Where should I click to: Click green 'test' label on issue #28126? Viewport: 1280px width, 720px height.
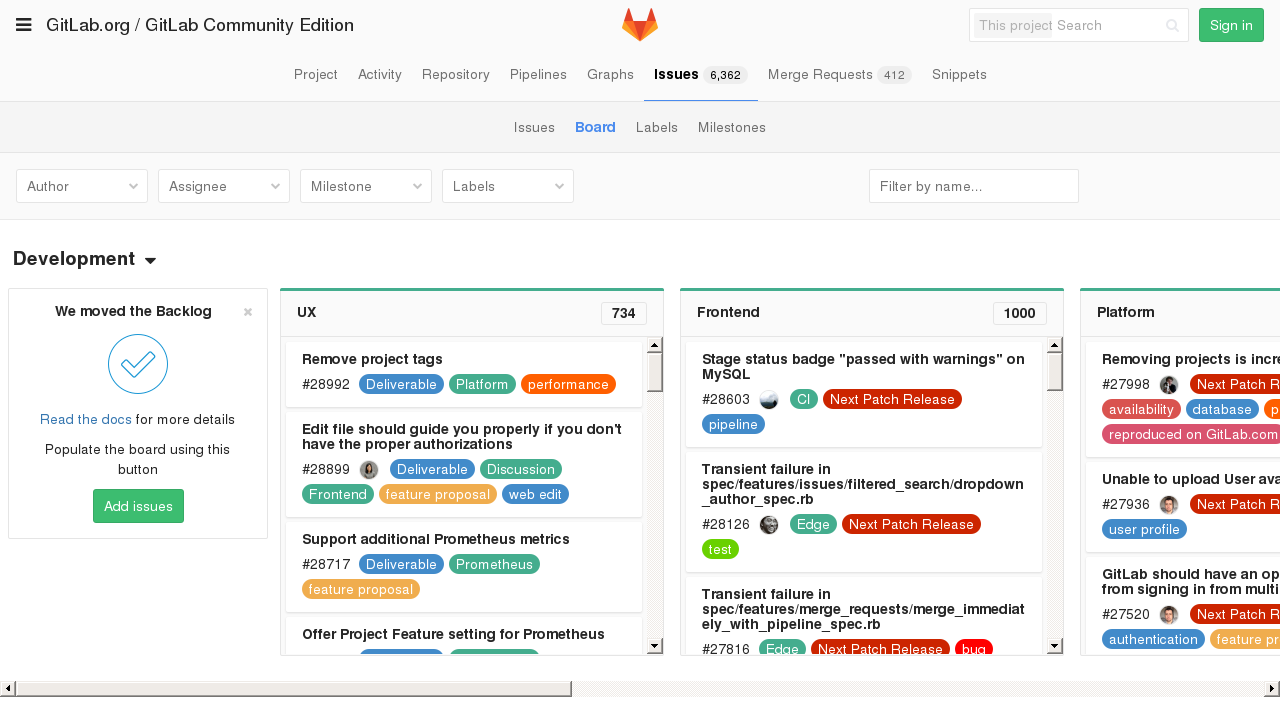720,549
